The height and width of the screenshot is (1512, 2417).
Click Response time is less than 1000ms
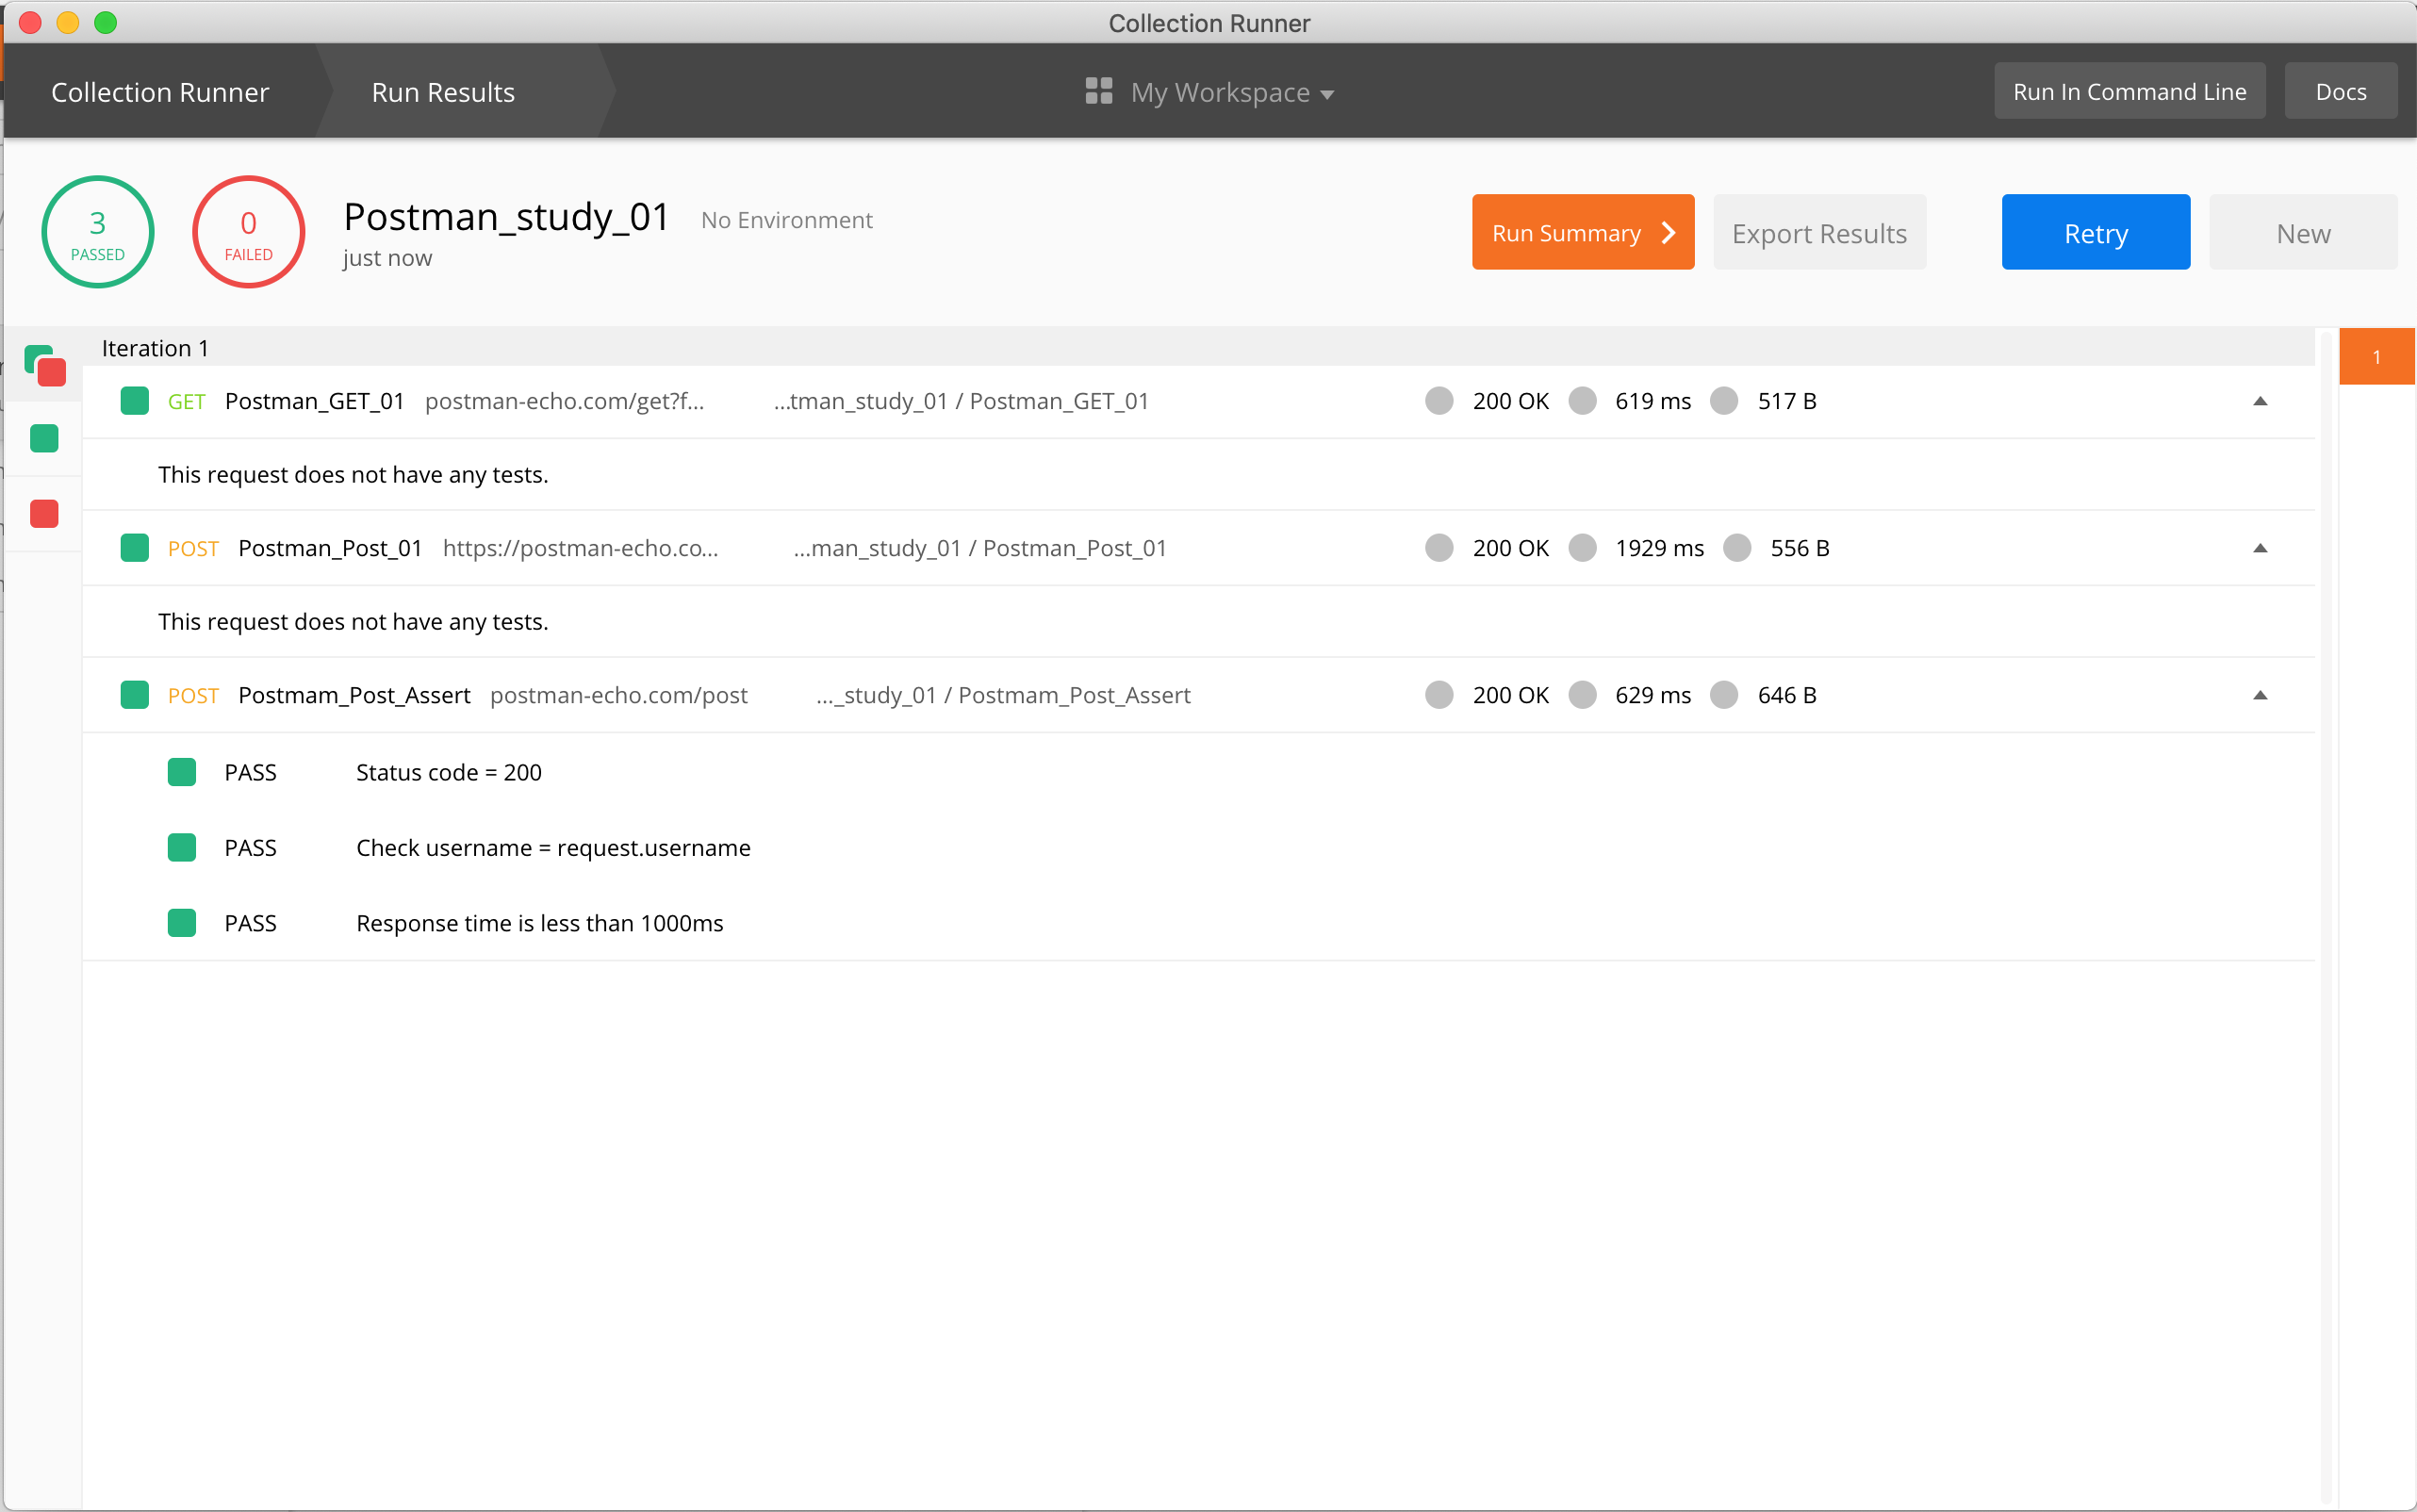(540, 922)
